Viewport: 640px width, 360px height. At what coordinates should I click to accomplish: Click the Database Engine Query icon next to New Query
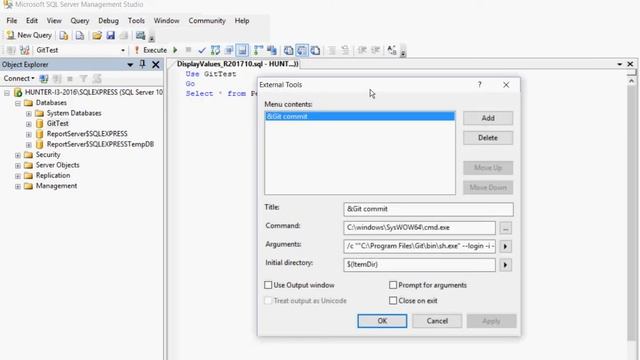[x=64, y=36]
